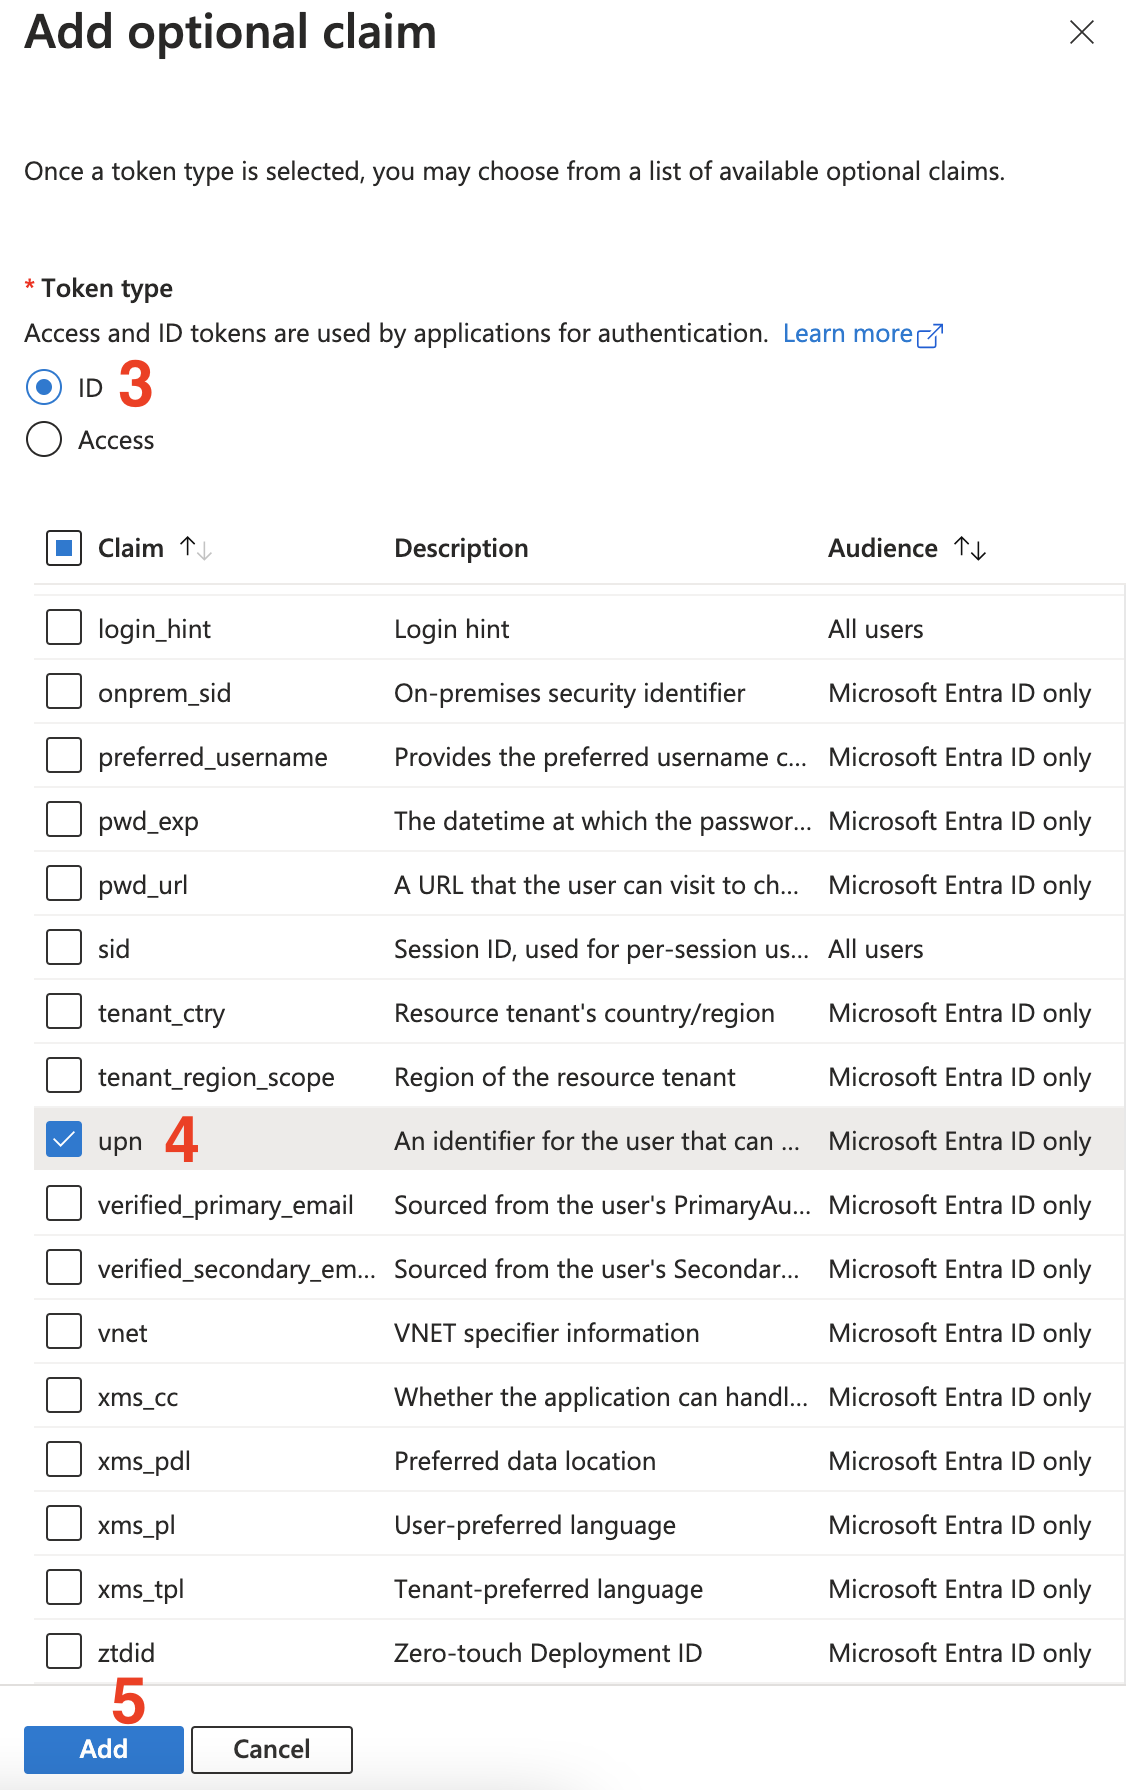Select the Access token type radio button
The width and height of the screenshot is (1126, 1790).
(x=44, y=439)
